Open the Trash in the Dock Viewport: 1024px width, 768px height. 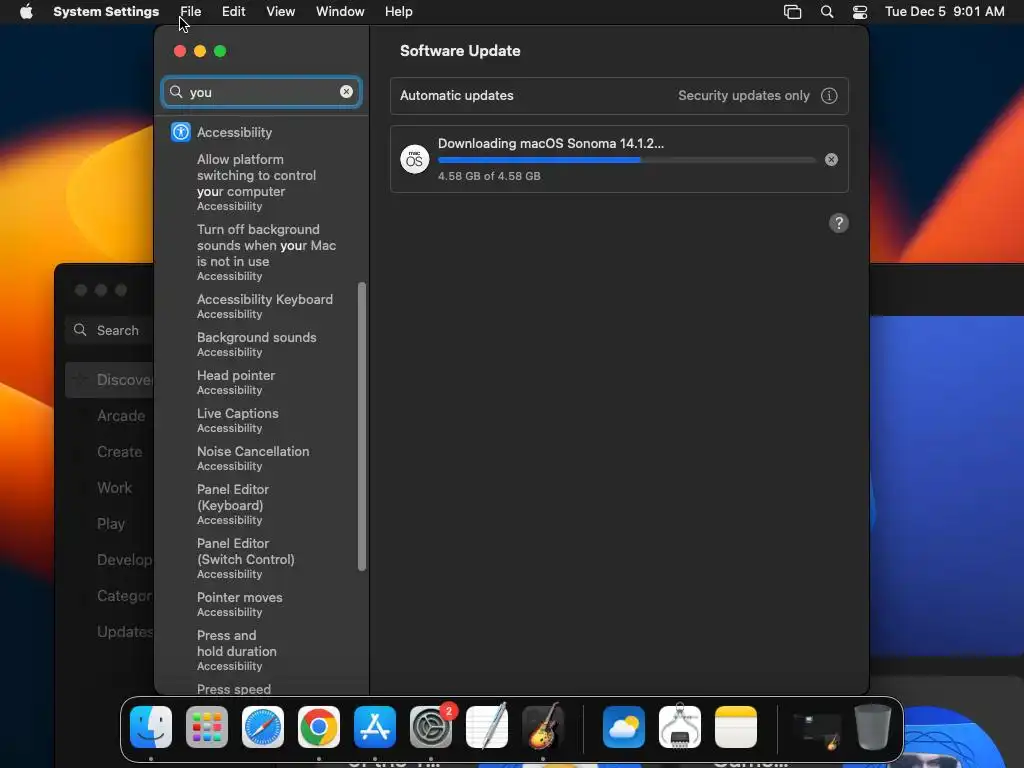pos(873,727)
